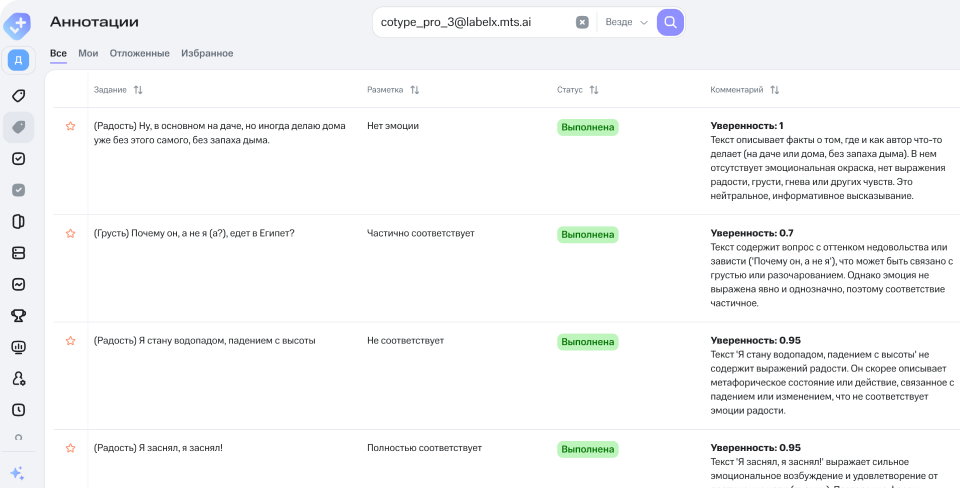Switch to the Избранное tab
This screenshot has height=488, width=960.
click(207, 53)
